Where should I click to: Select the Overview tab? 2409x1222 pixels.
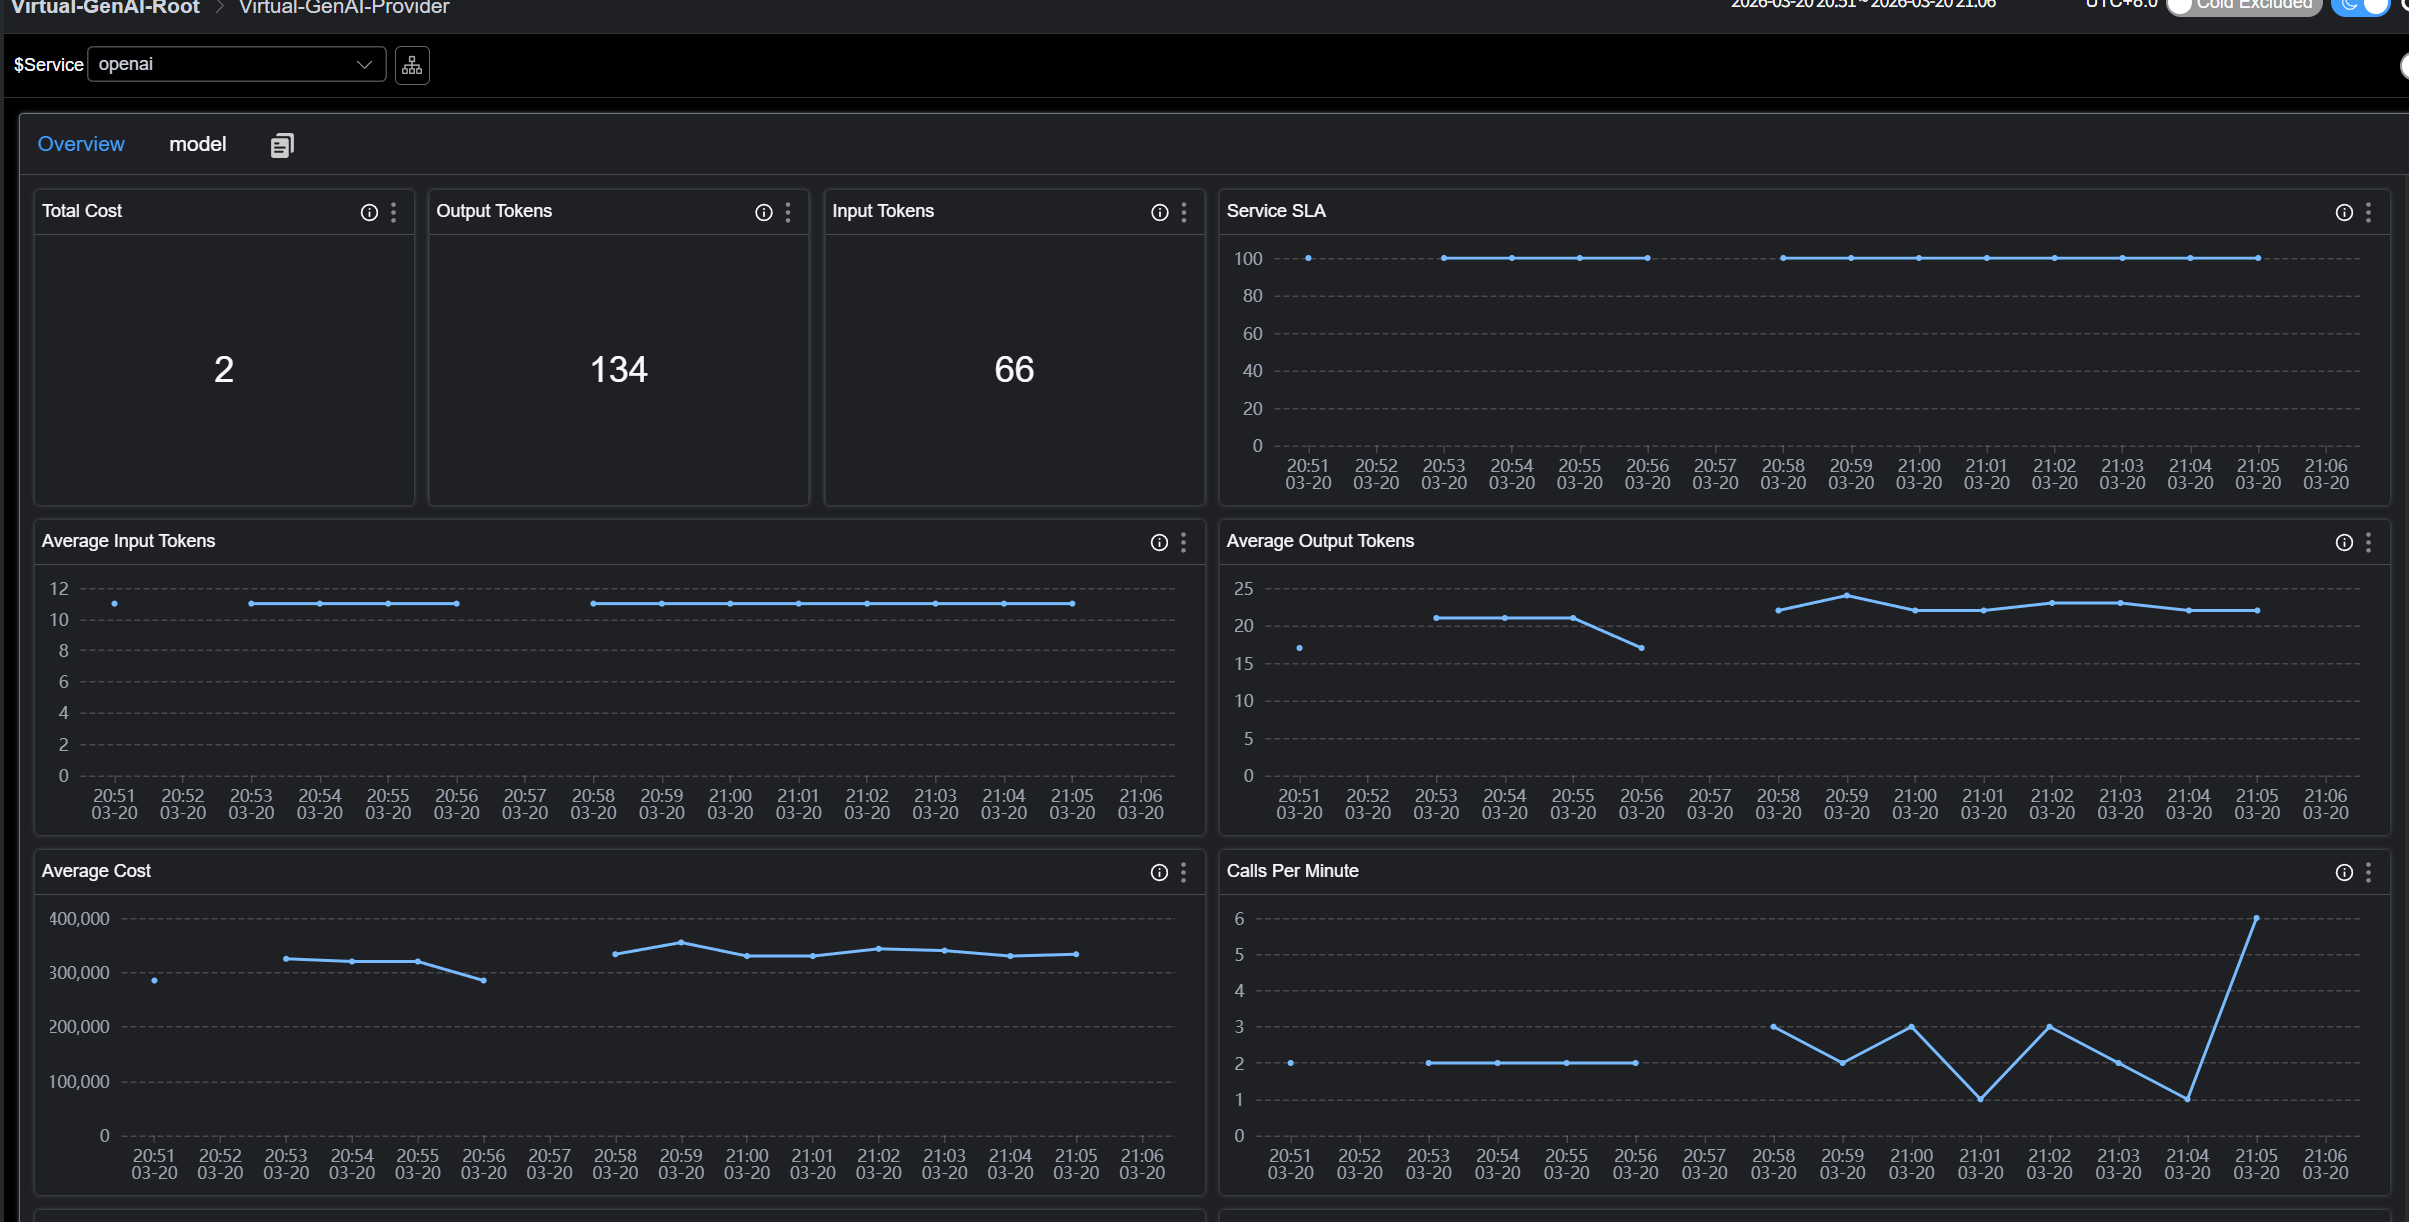click(x=81, y=144)
